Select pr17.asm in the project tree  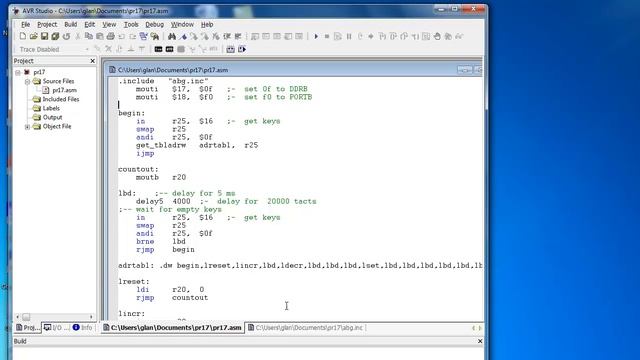point(64,90)
